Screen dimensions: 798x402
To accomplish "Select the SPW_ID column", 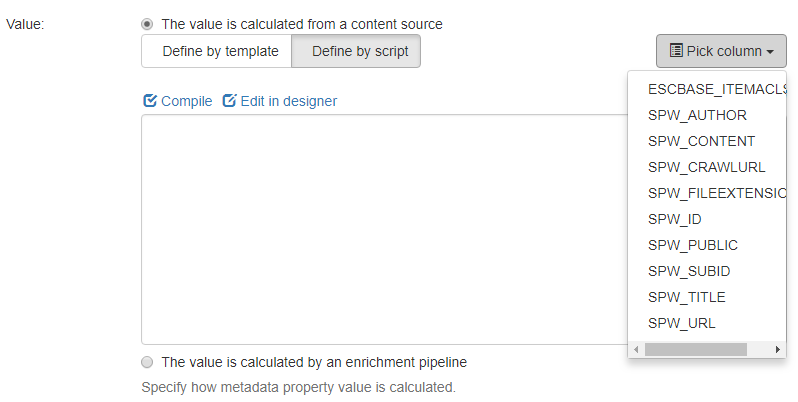I will coord(675,219).
